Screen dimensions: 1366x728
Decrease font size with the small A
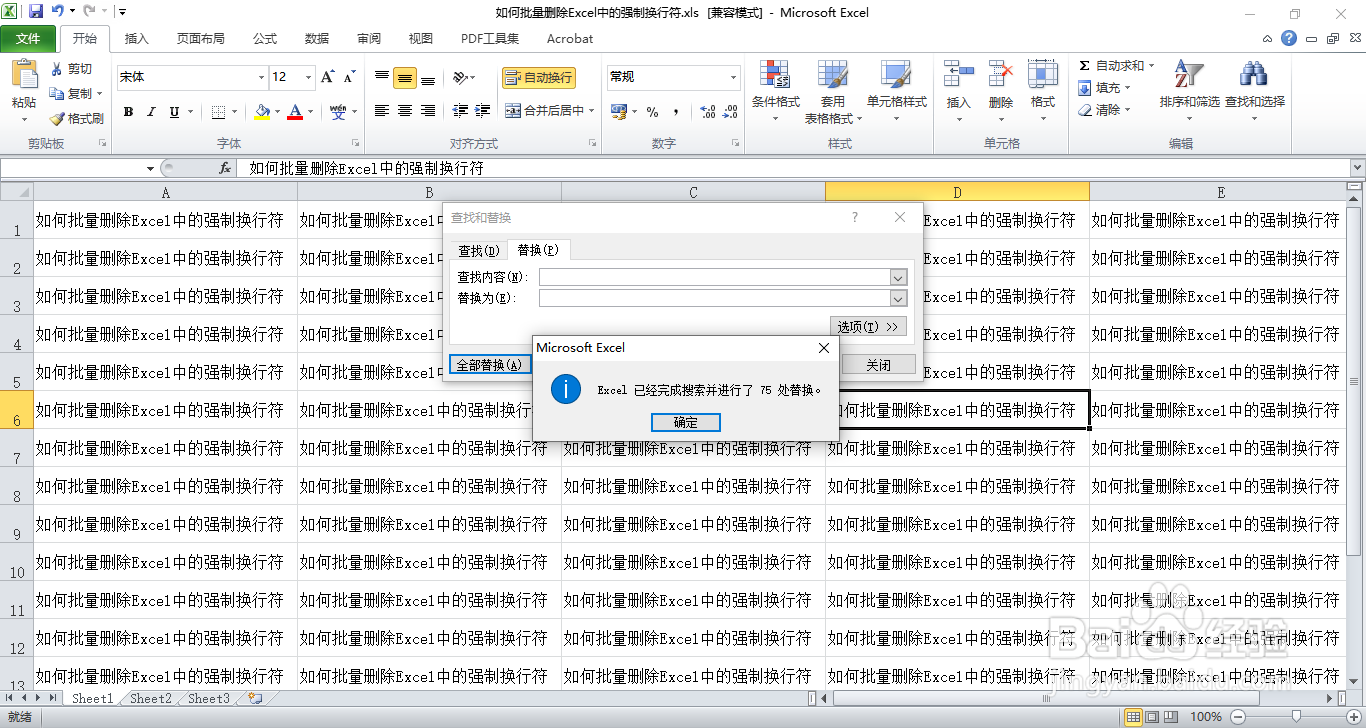[349, 77]
